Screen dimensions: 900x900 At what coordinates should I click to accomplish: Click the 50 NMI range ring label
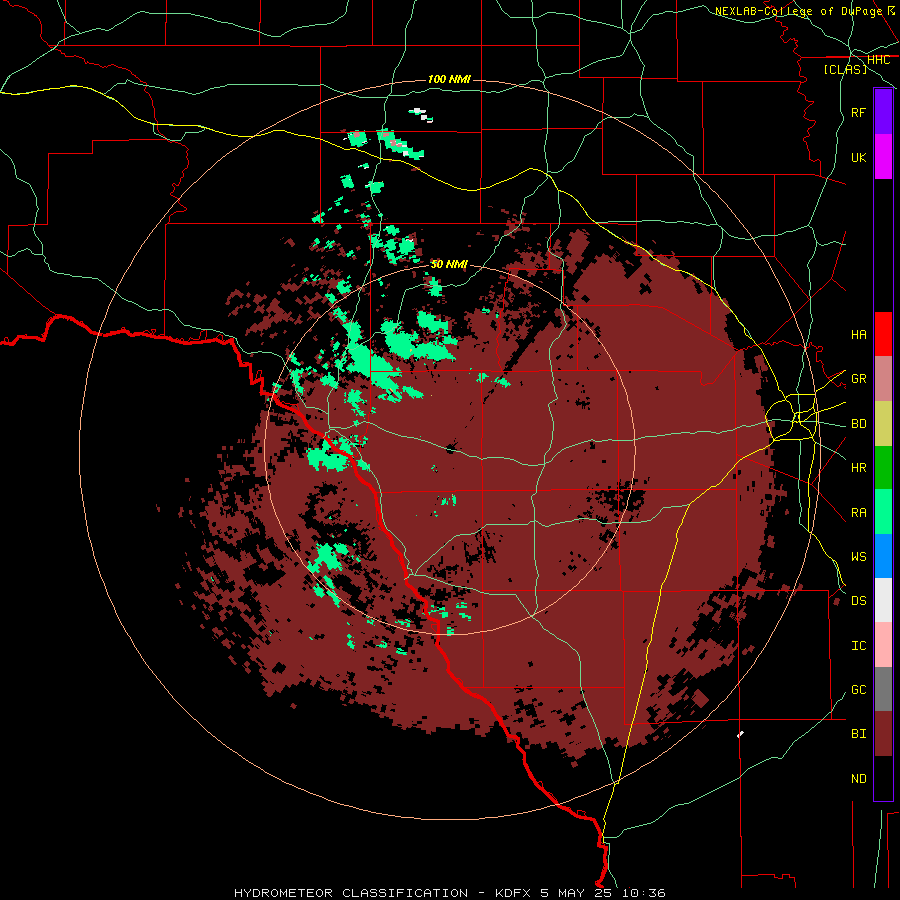[x=449, y=264]
